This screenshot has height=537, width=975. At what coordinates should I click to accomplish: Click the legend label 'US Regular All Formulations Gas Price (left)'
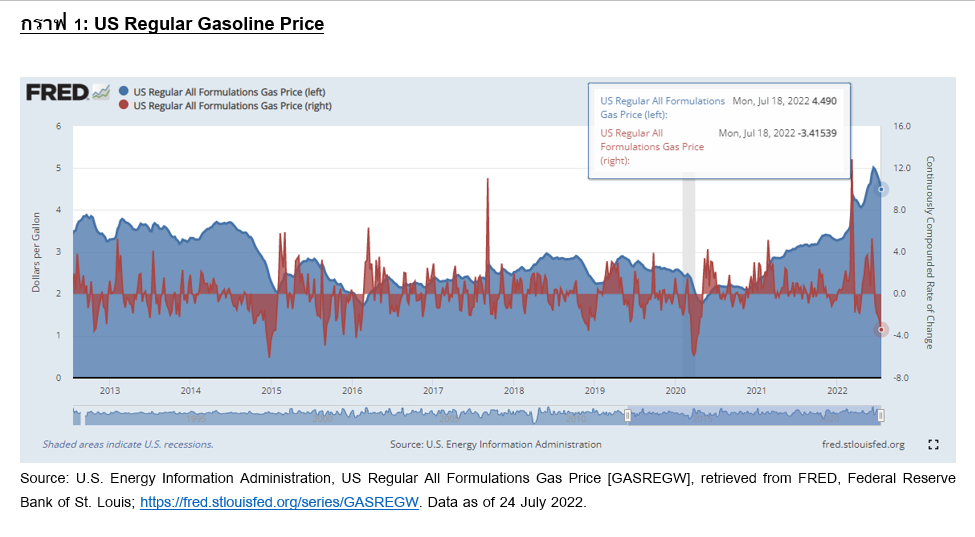(x=229, y=92)
